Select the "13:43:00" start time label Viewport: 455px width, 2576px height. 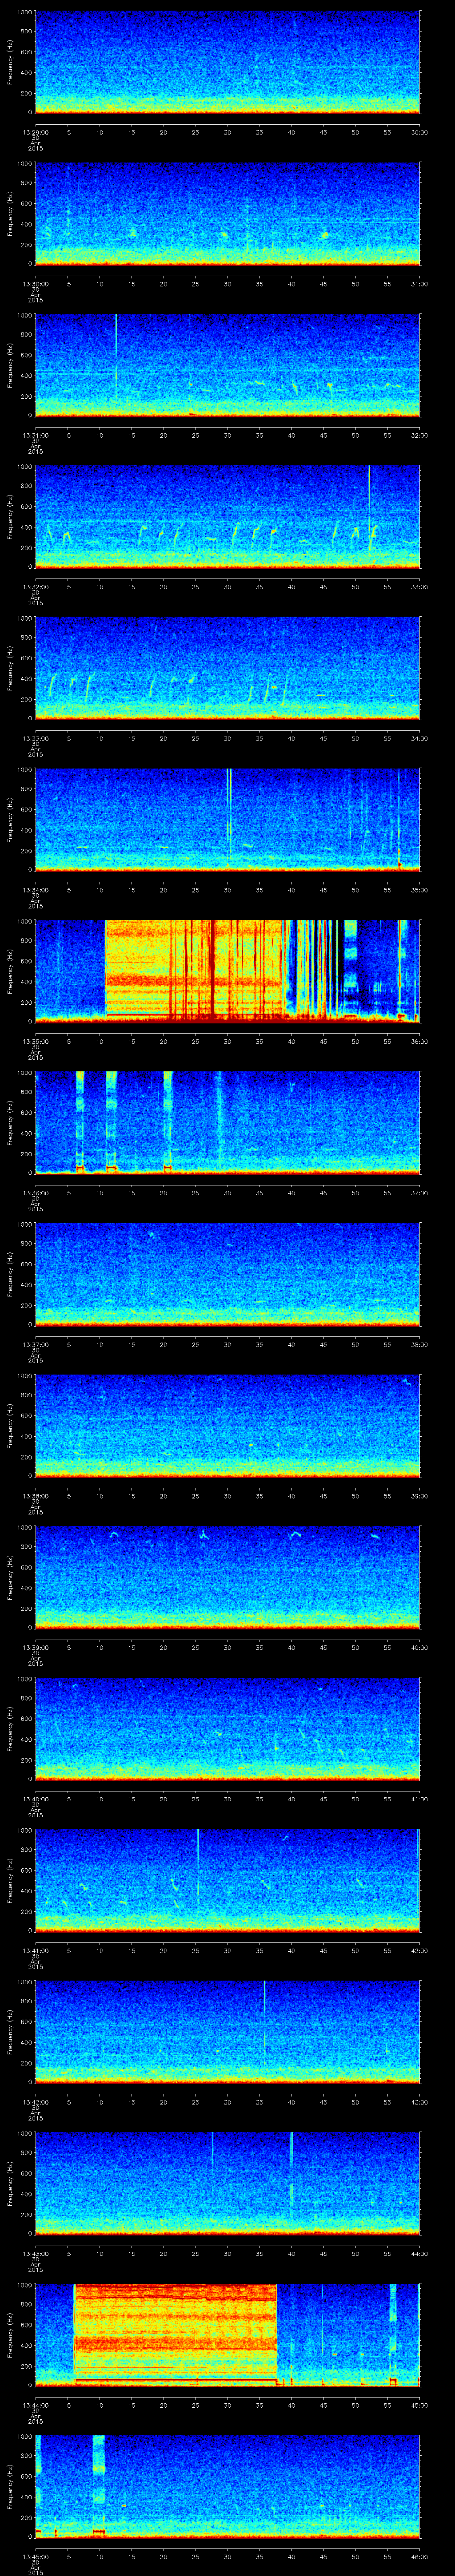point(35,2252)
